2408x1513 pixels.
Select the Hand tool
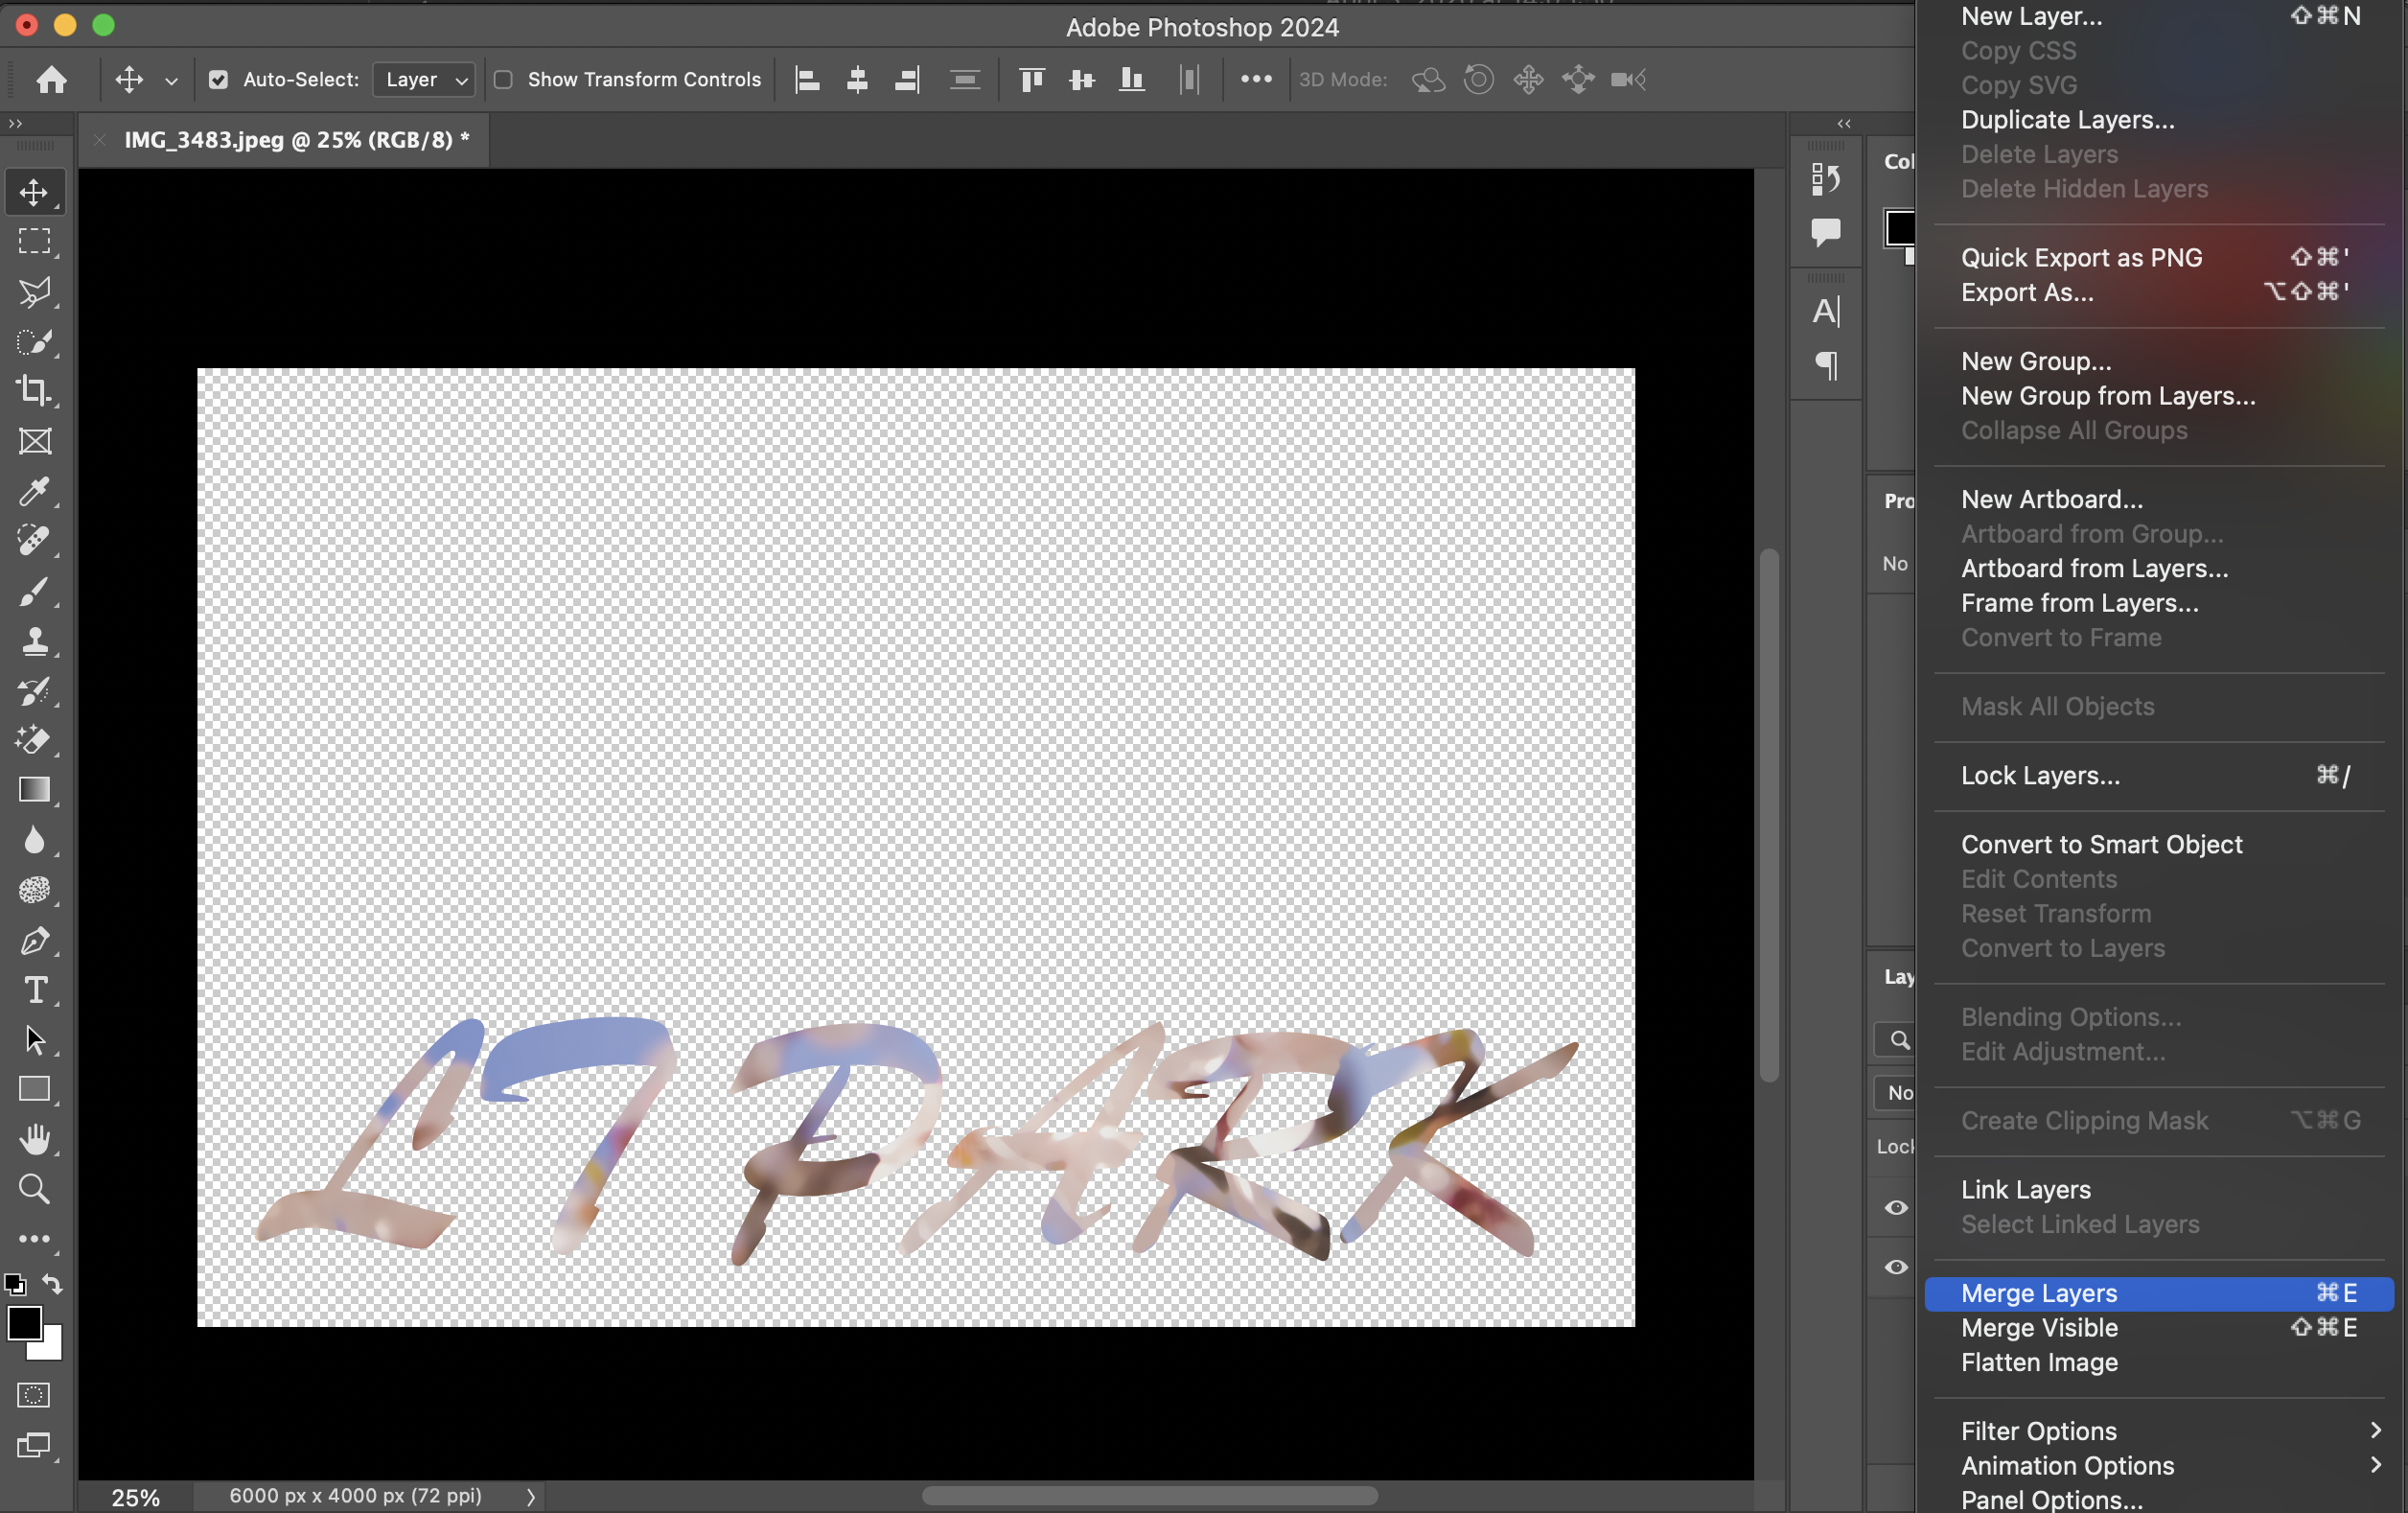tap(34, 1139)
